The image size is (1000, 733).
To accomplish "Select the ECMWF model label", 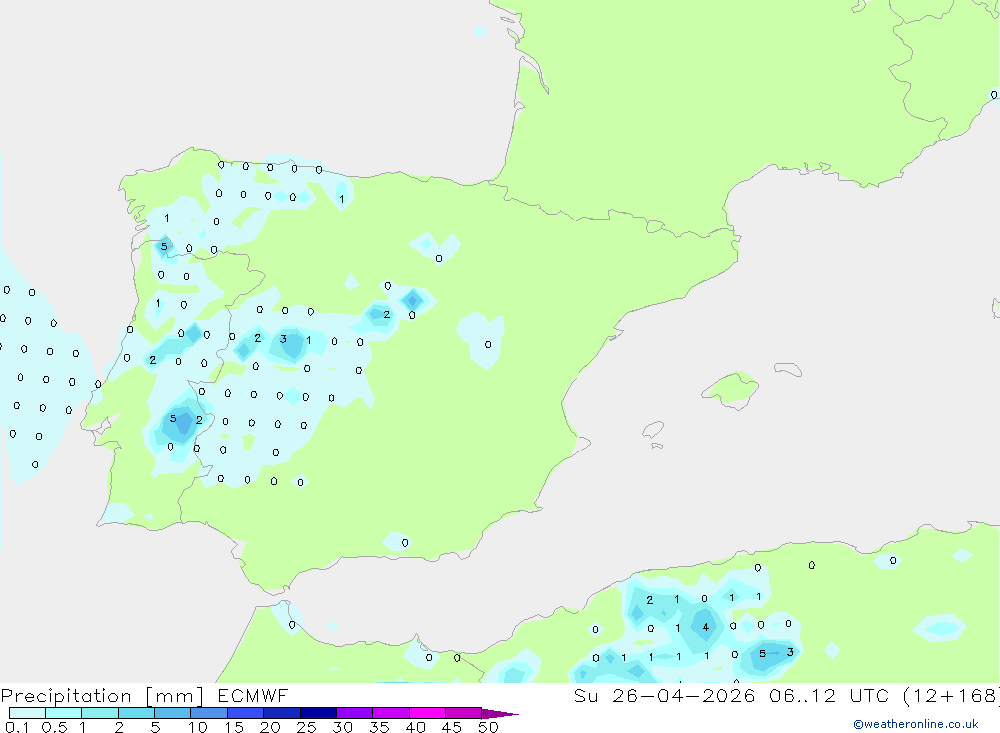I will coord(253,695).
